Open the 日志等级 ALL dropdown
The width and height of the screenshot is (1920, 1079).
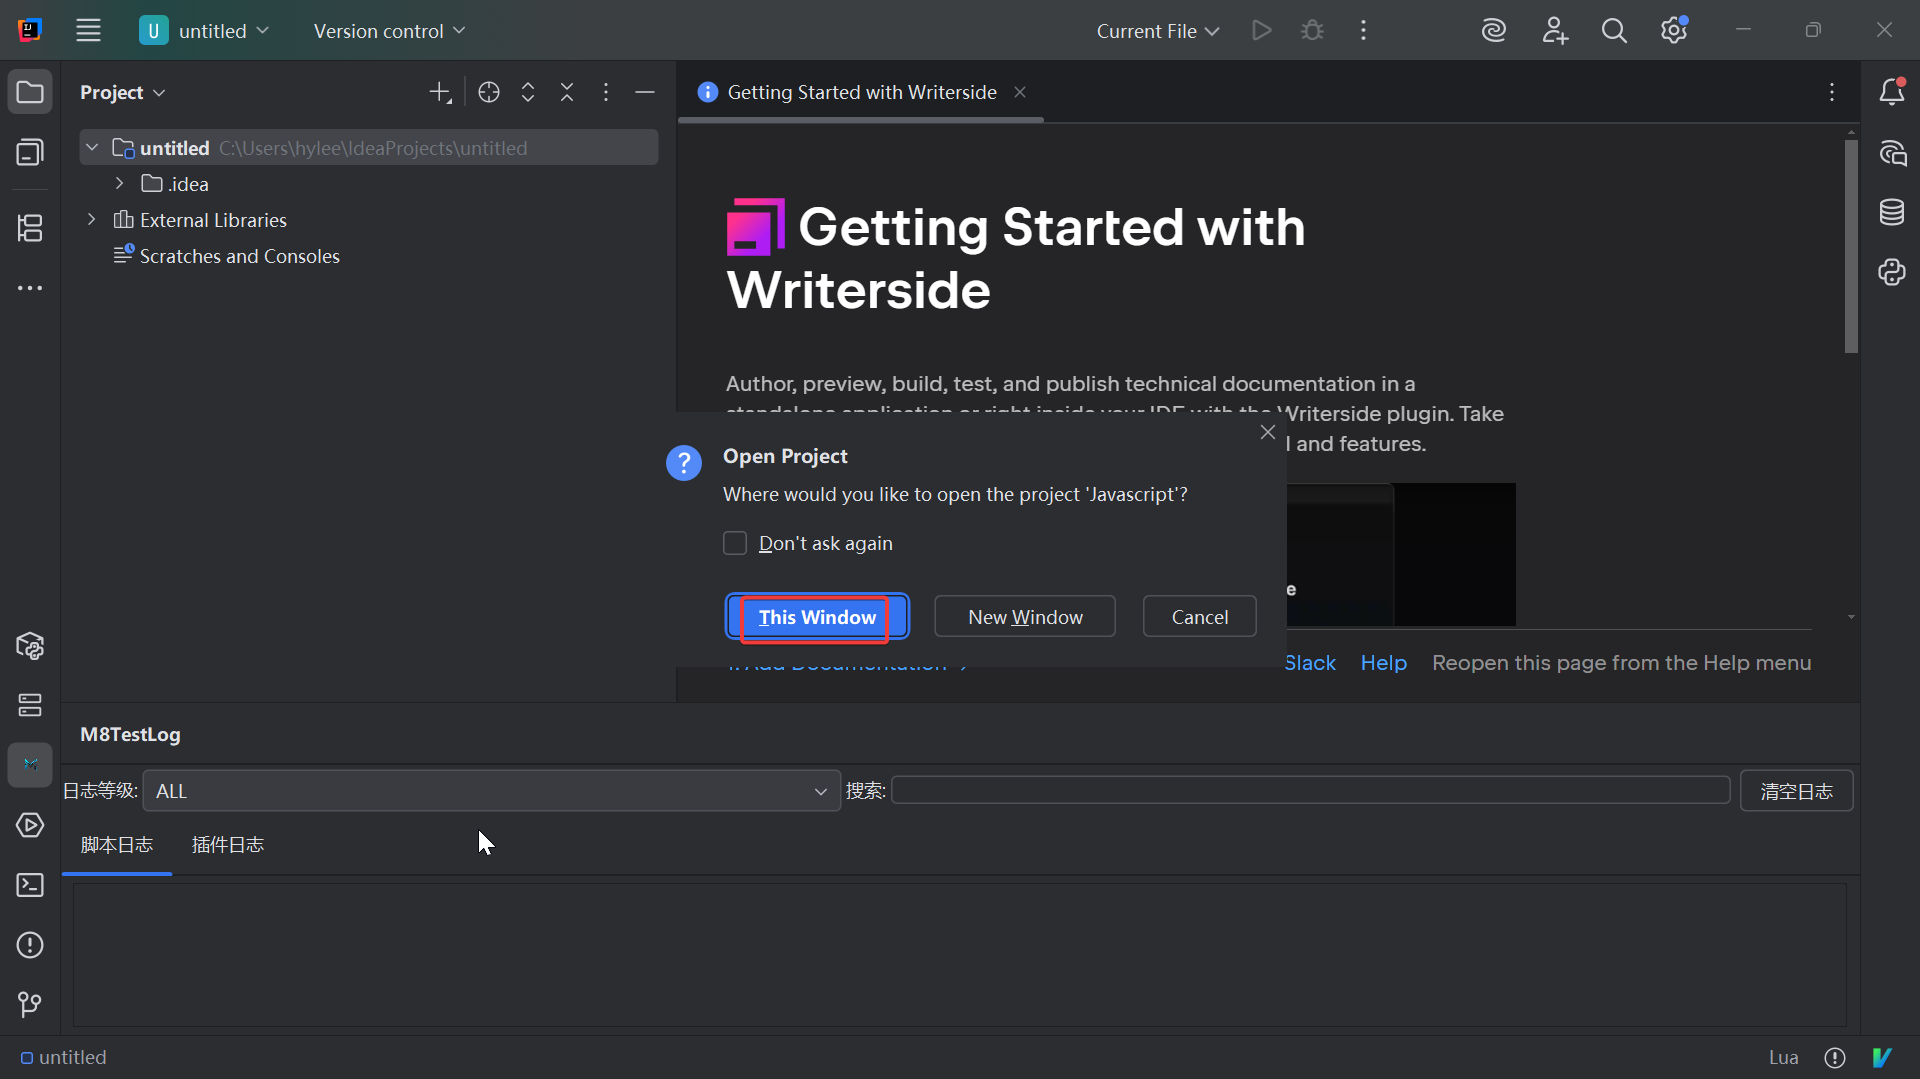pyautogui.click(x=491, y=791)
